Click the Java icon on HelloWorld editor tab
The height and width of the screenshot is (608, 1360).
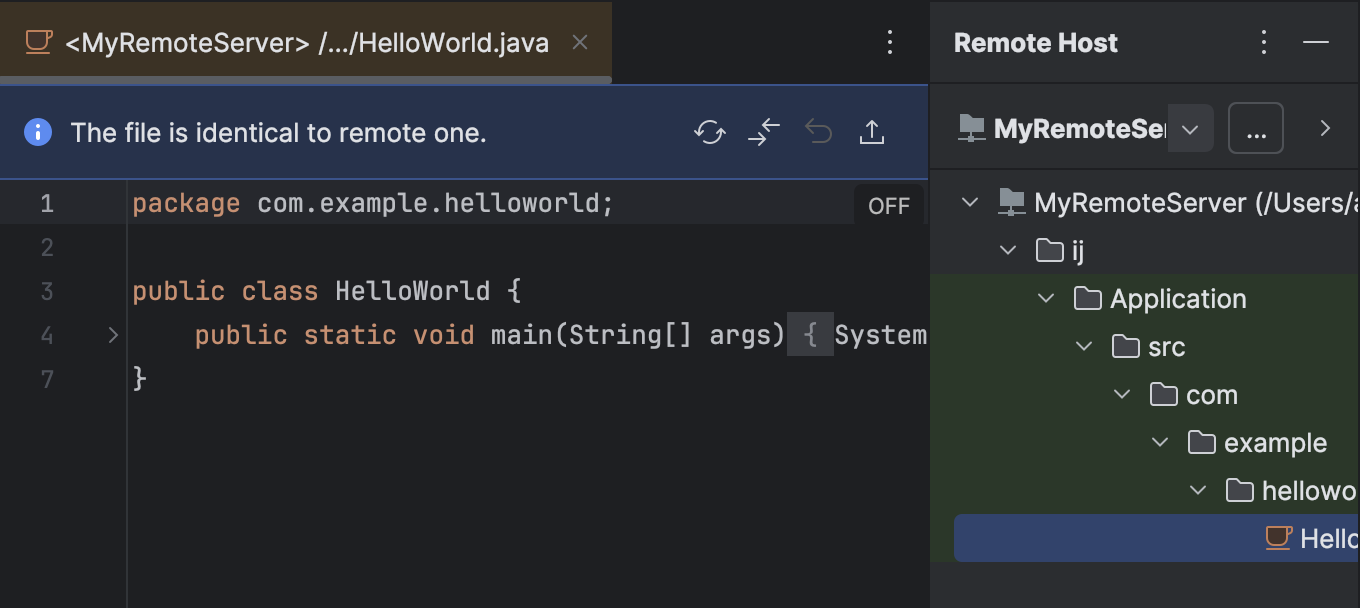tap(37, 42)
